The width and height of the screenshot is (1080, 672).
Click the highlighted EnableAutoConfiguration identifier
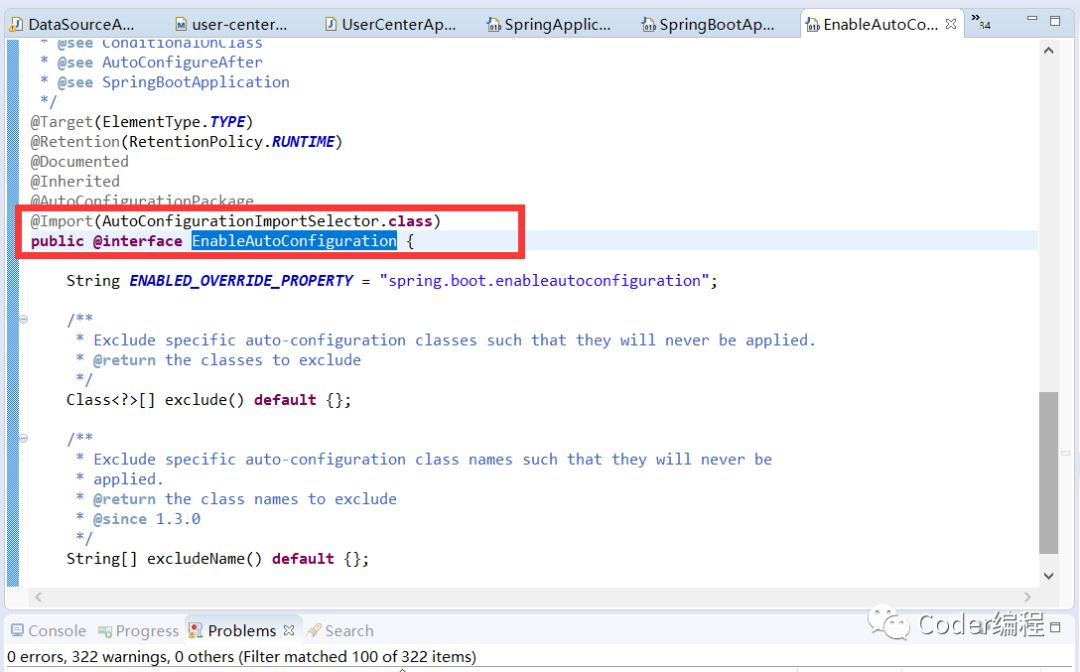pos(294,241)
